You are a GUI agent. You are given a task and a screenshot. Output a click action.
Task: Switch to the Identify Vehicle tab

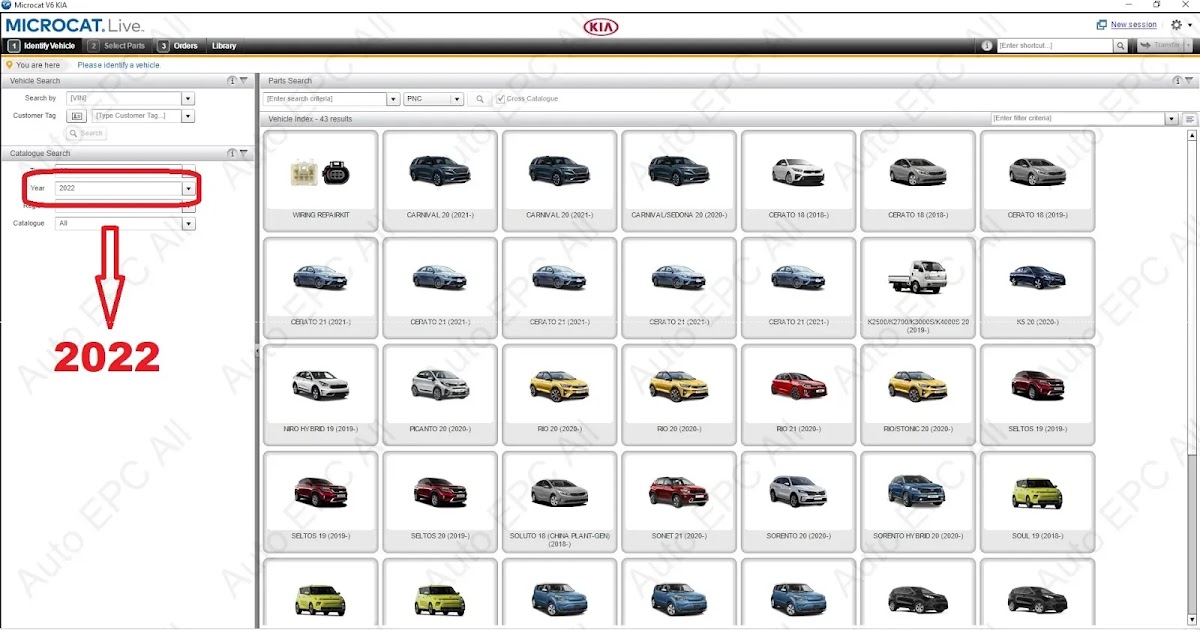tap(42, 46)
